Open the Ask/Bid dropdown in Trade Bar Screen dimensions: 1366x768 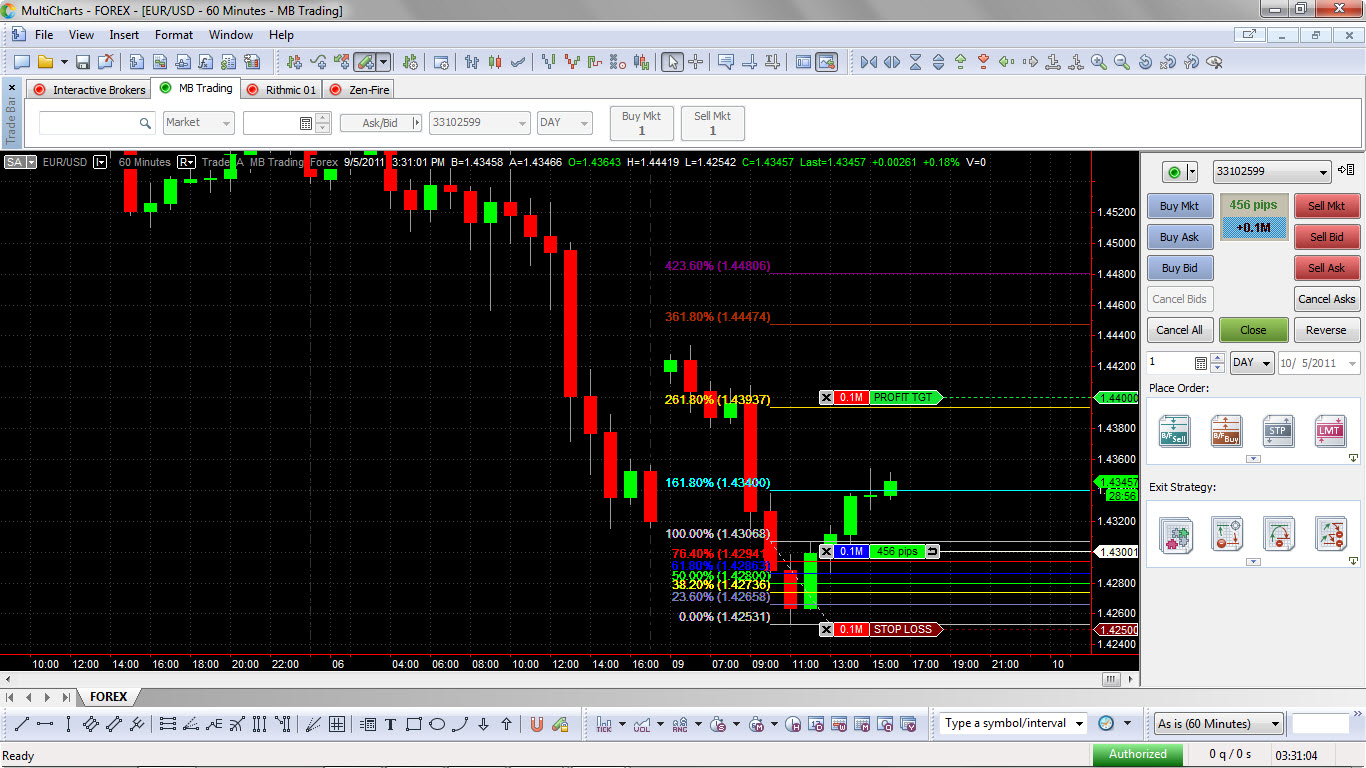pos(380,123)
